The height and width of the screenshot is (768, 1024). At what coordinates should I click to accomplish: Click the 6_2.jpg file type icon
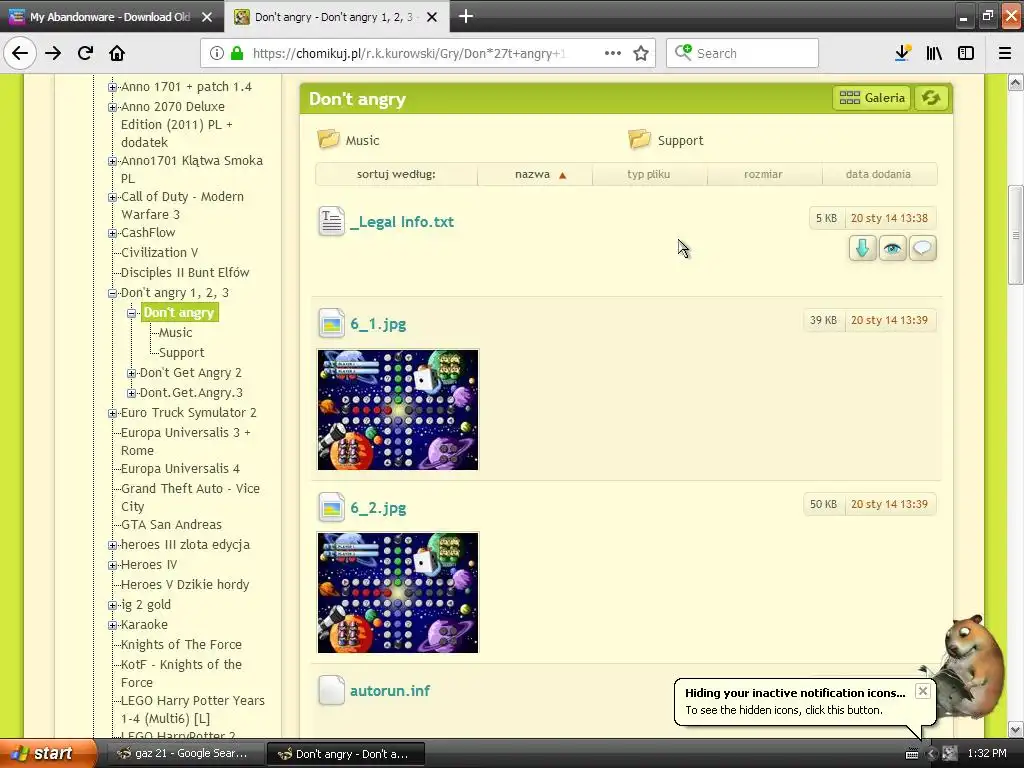(331, 507)
